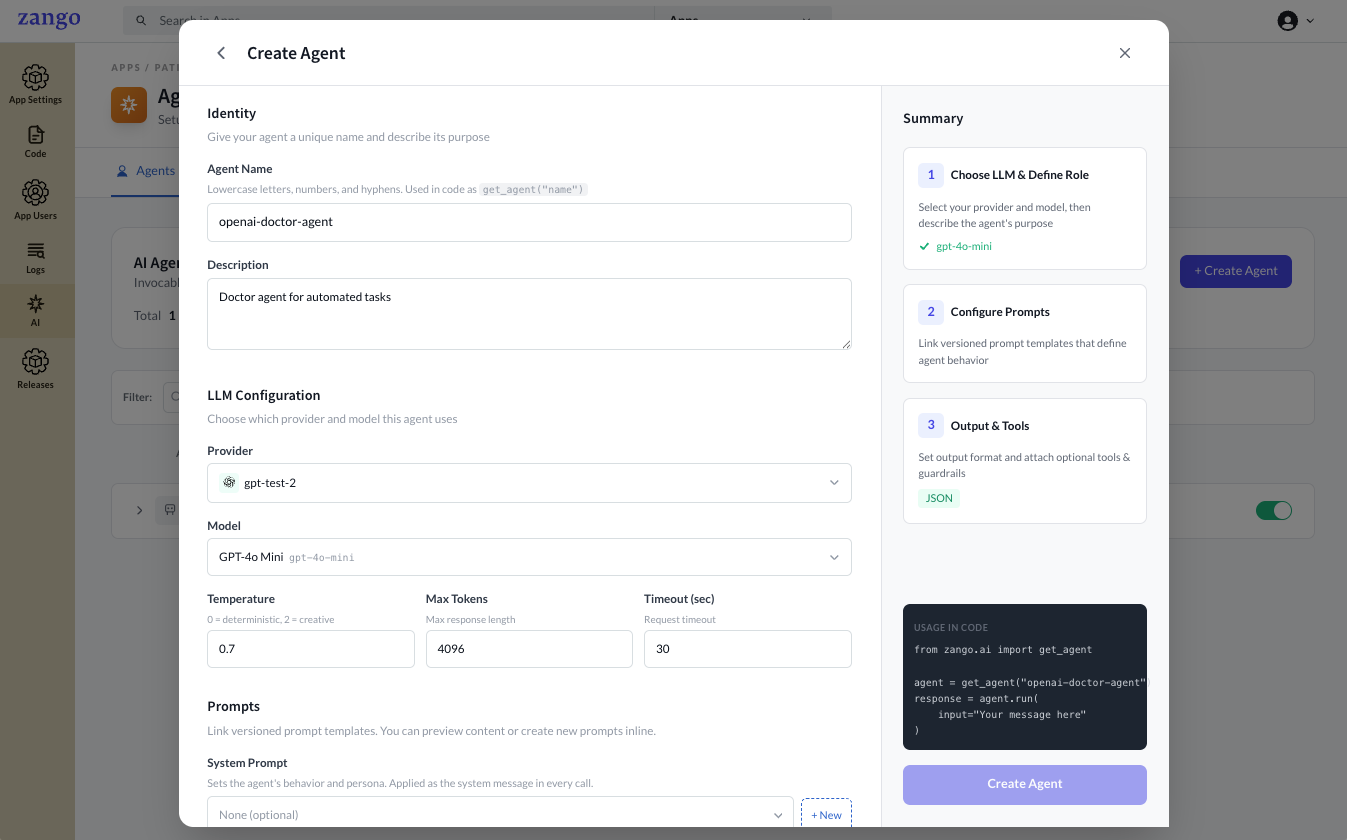Click the gpt-4o-mini summary text

(964, 246)
